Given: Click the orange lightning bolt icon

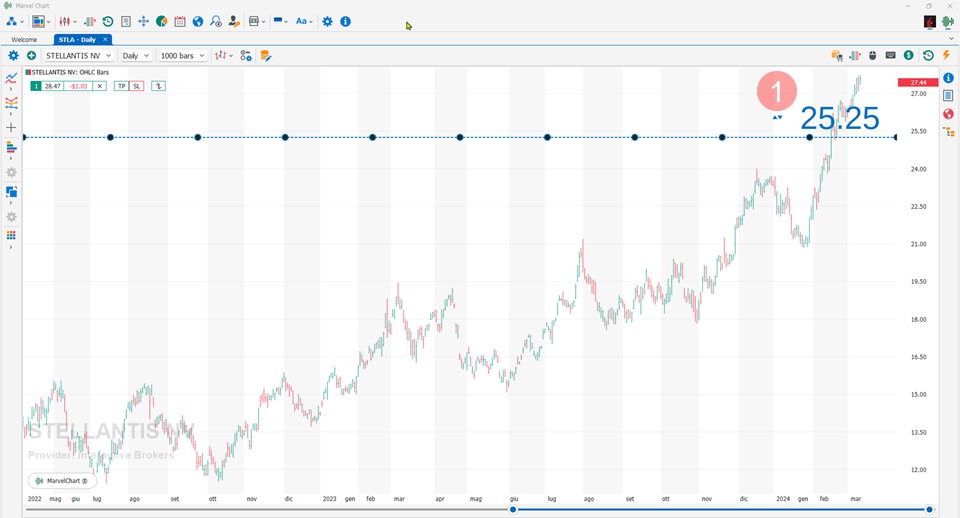Looking at the screenshot, I should tap(946, 56).
